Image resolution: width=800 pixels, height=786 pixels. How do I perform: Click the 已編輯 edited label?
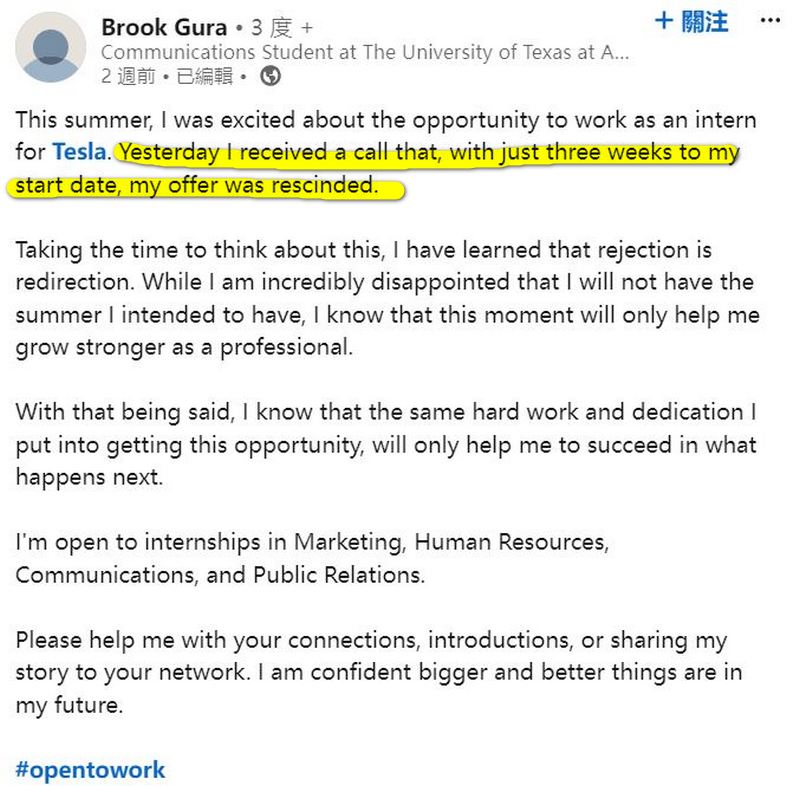tap(205, 77)
